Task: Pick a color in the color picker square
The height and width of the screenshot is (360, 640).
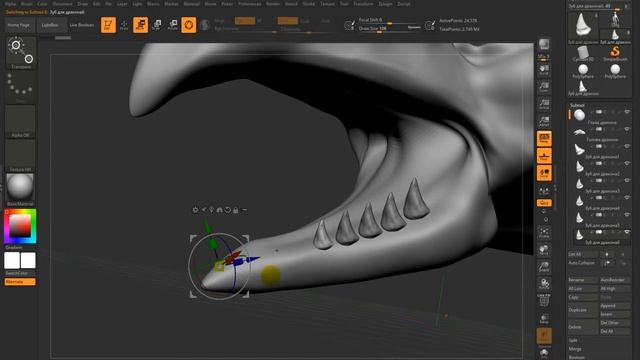Action: point(20,226)
